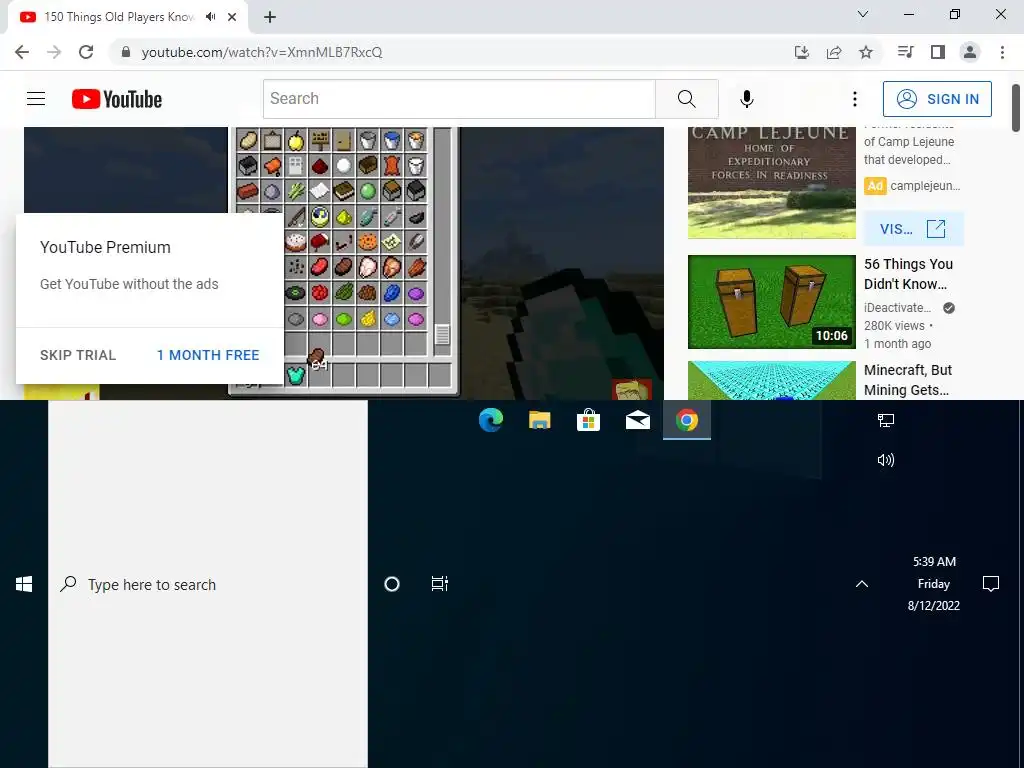1024x768 pixels.
Task: Search with voice microphone icon
Action: [747, 99]
